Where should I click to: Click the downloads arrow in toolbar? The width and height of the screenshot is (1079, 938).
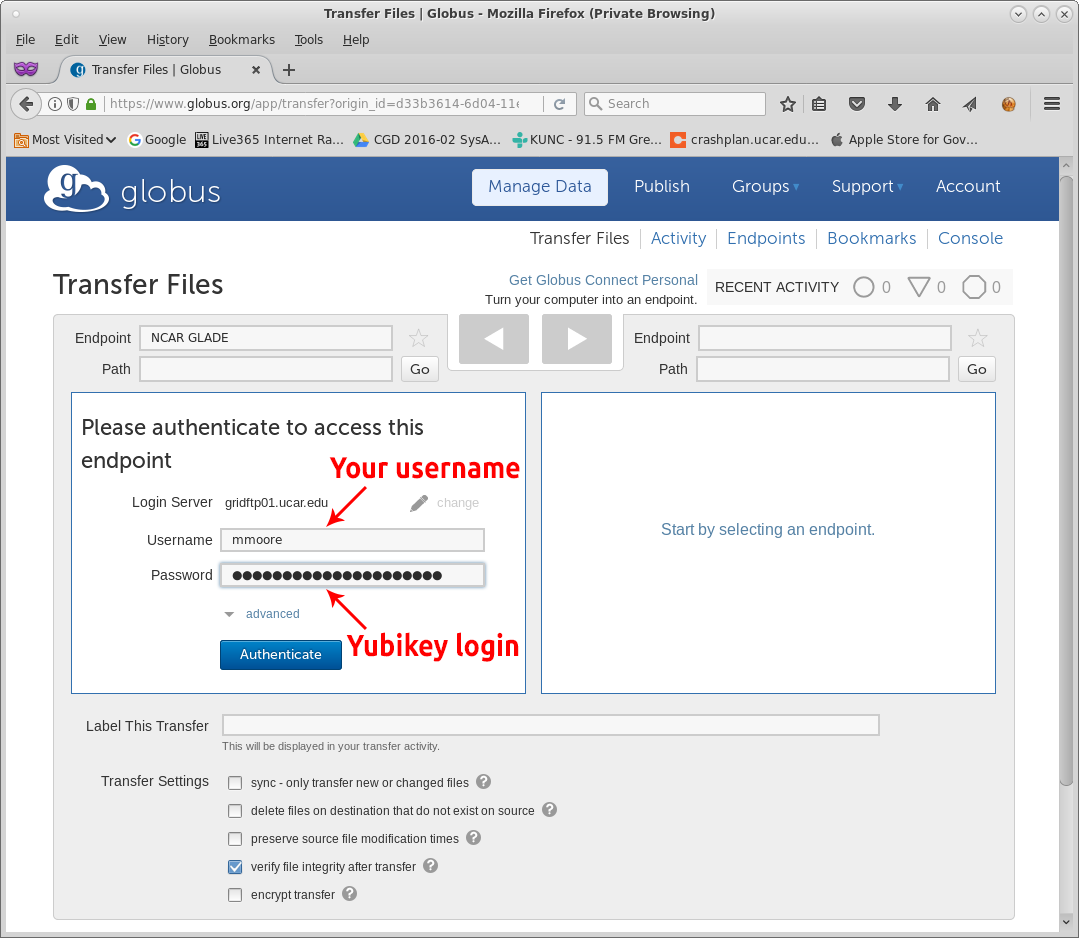pyautogui.click(x=895, y=104)
